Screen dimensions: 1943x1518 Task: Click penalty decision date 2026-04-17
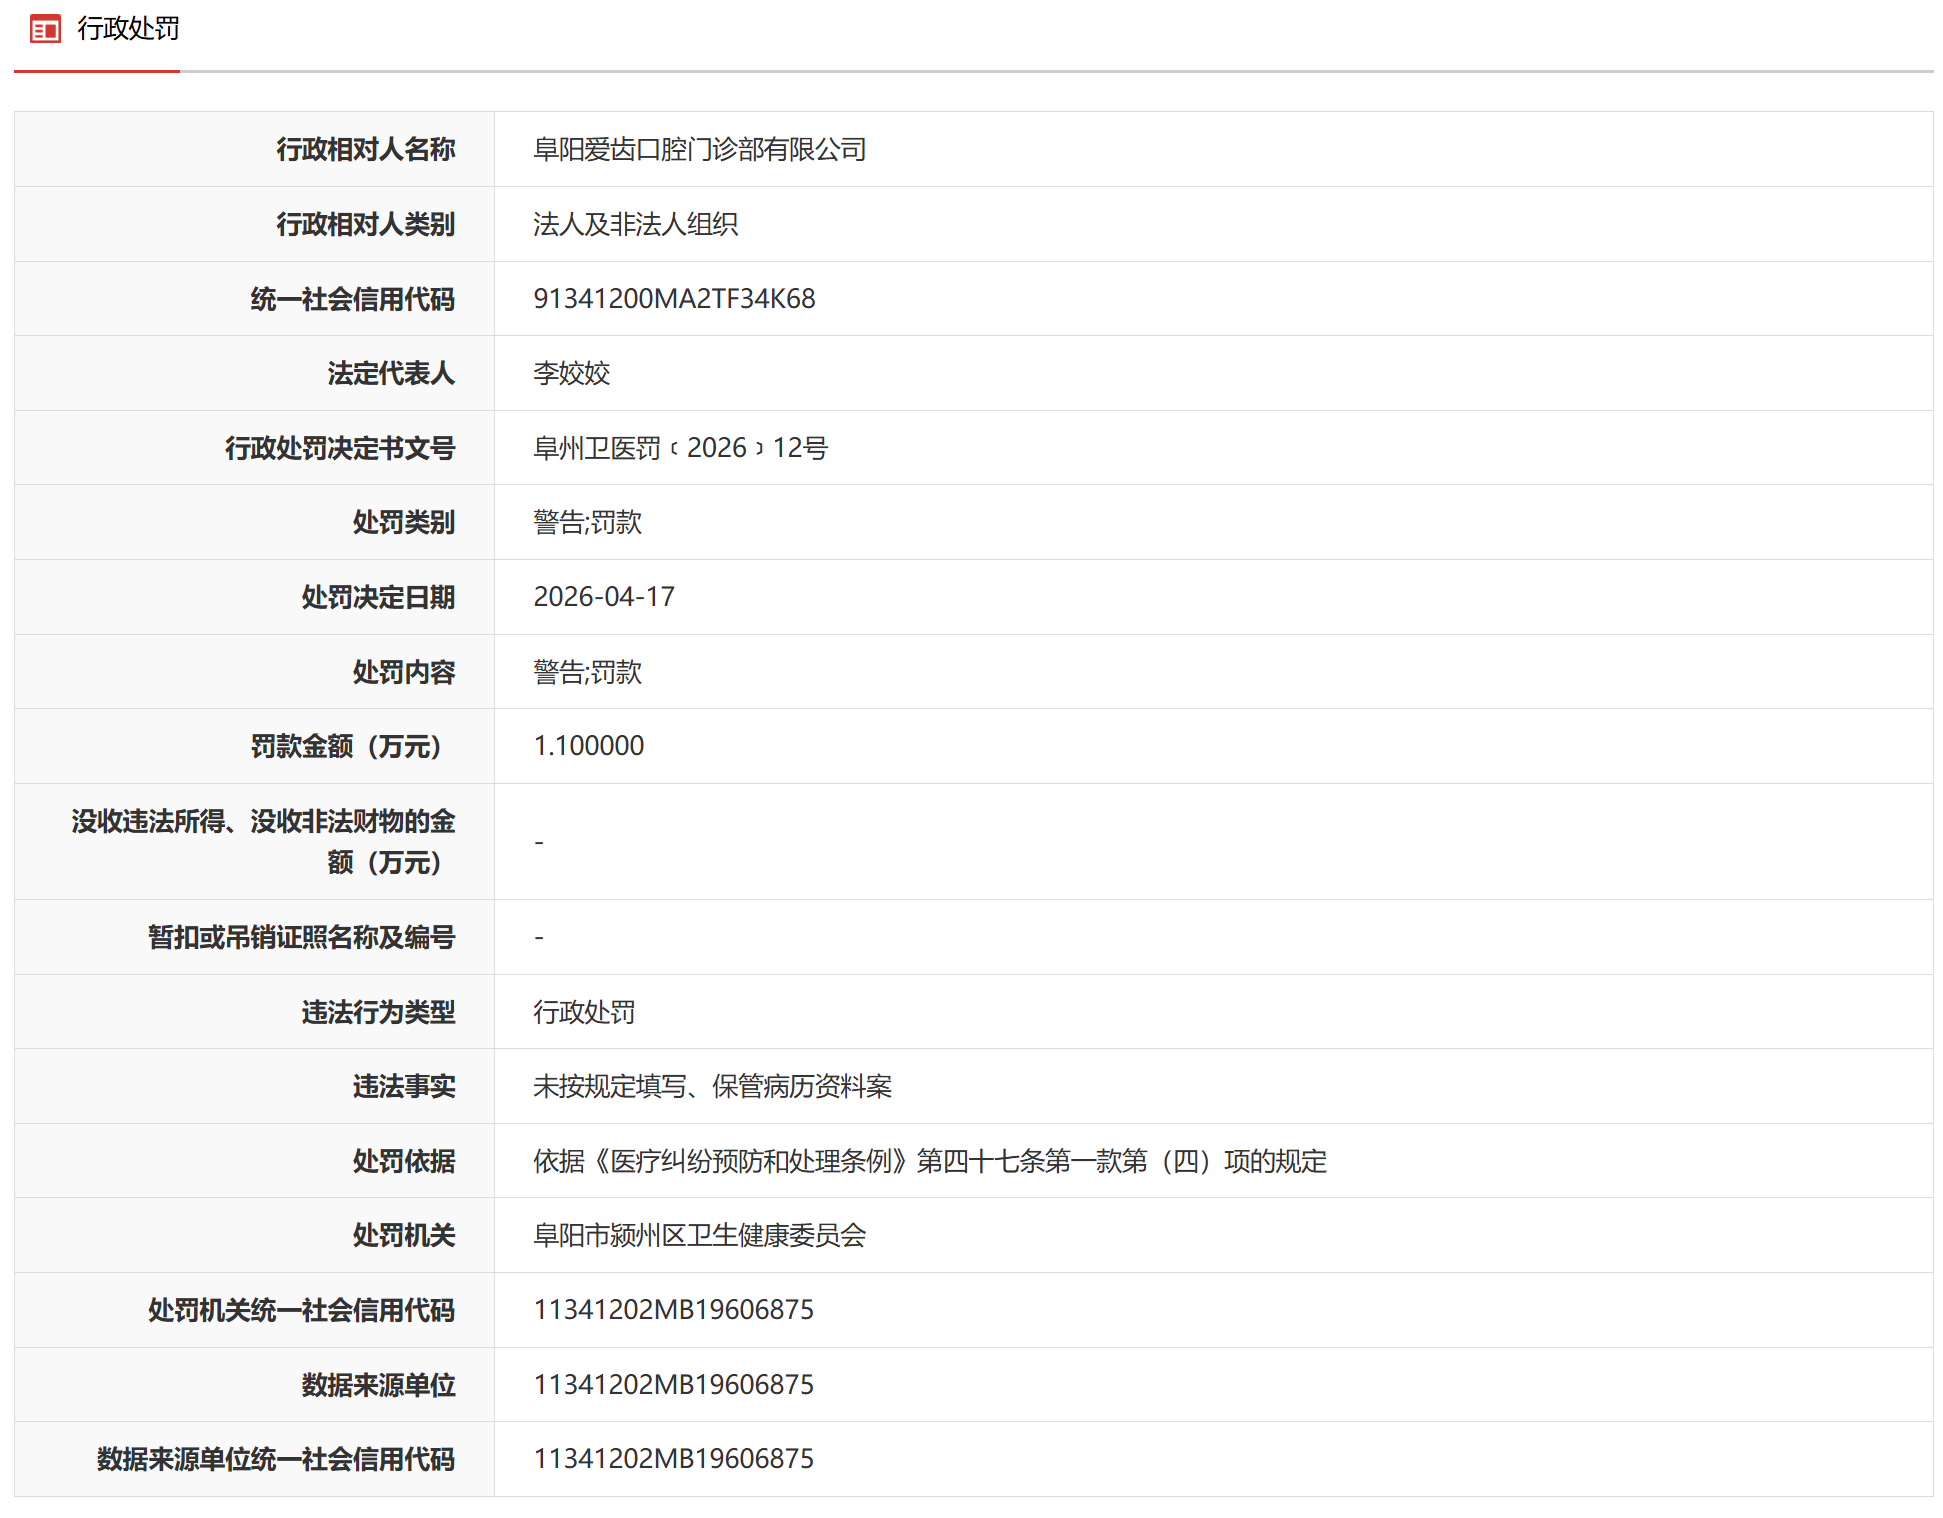click(604, 597)
